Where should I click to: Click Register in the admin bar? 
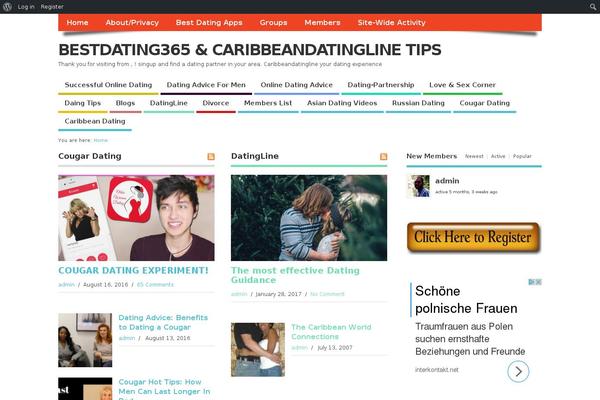52,7
